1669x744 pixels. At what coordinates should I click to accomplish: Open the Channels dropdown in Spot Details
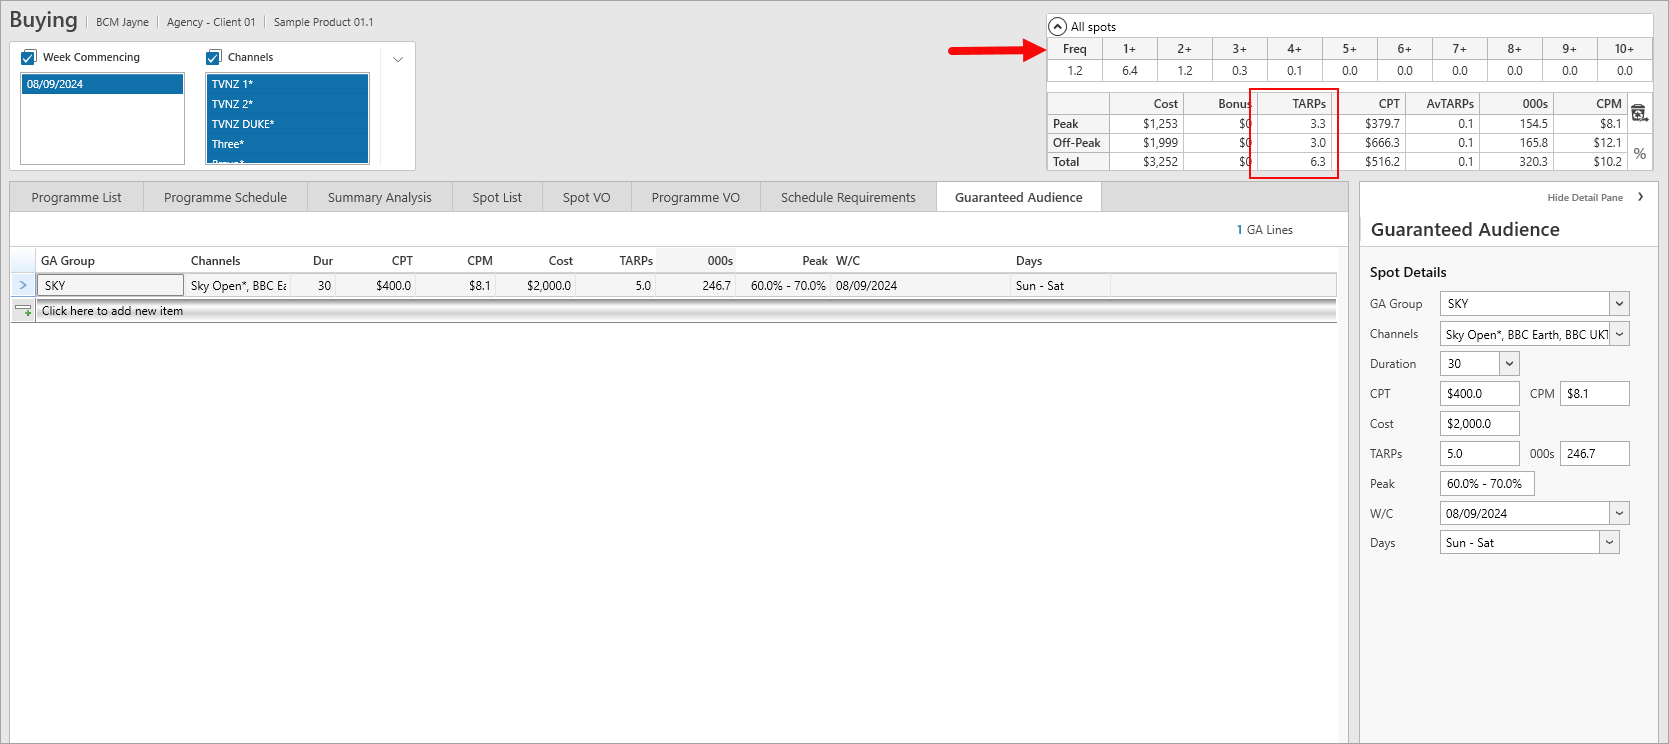tap(1619, 334)
